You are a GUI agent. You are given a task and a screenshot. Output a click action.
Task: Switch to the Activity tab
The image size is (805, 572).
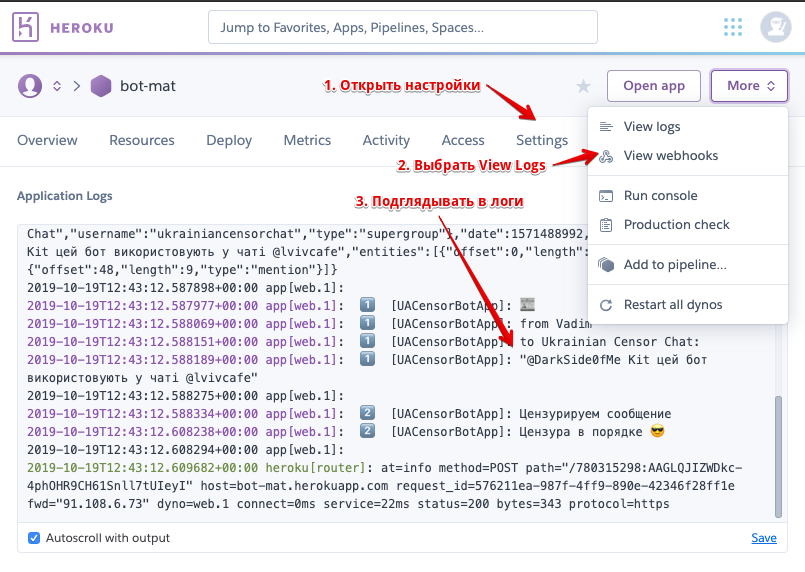click(x=386, y=140)
